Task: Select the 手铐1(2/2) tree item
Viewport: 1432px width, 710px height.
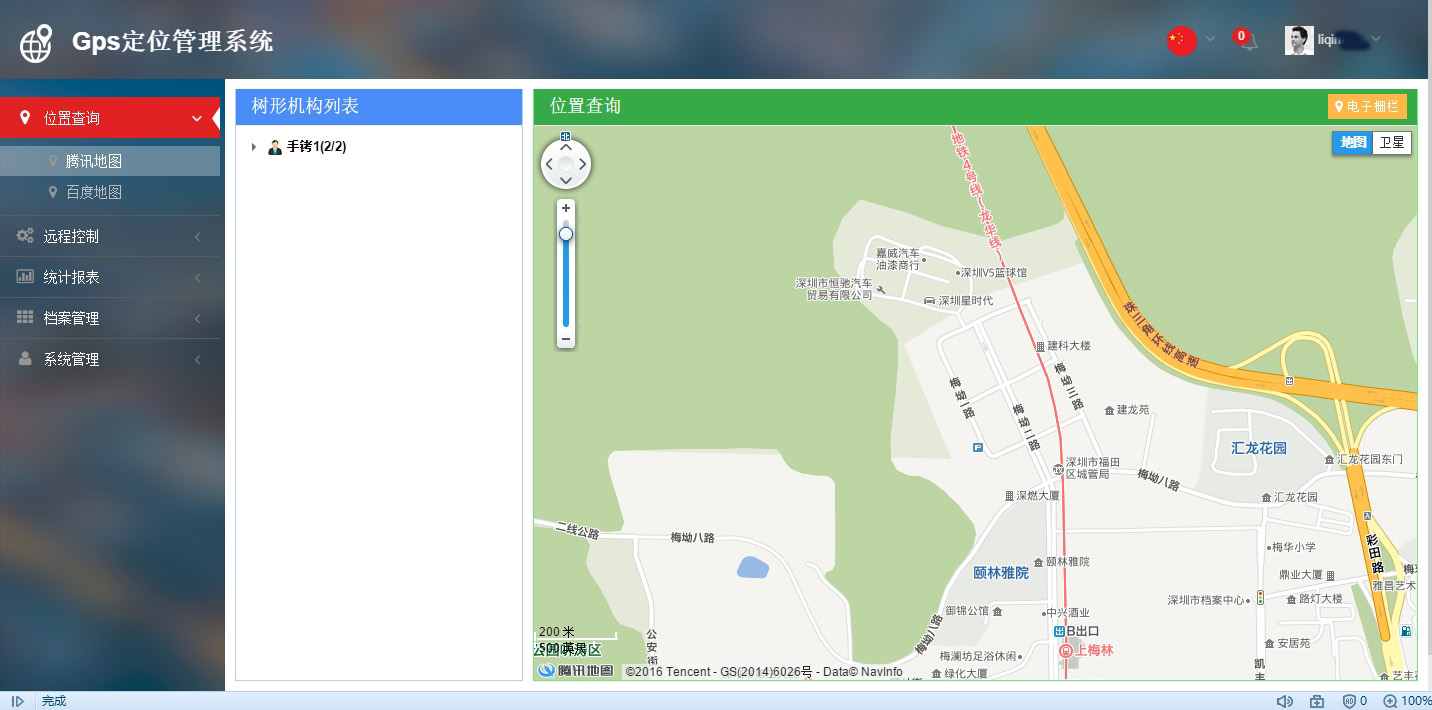Action: tap(316, 147)
